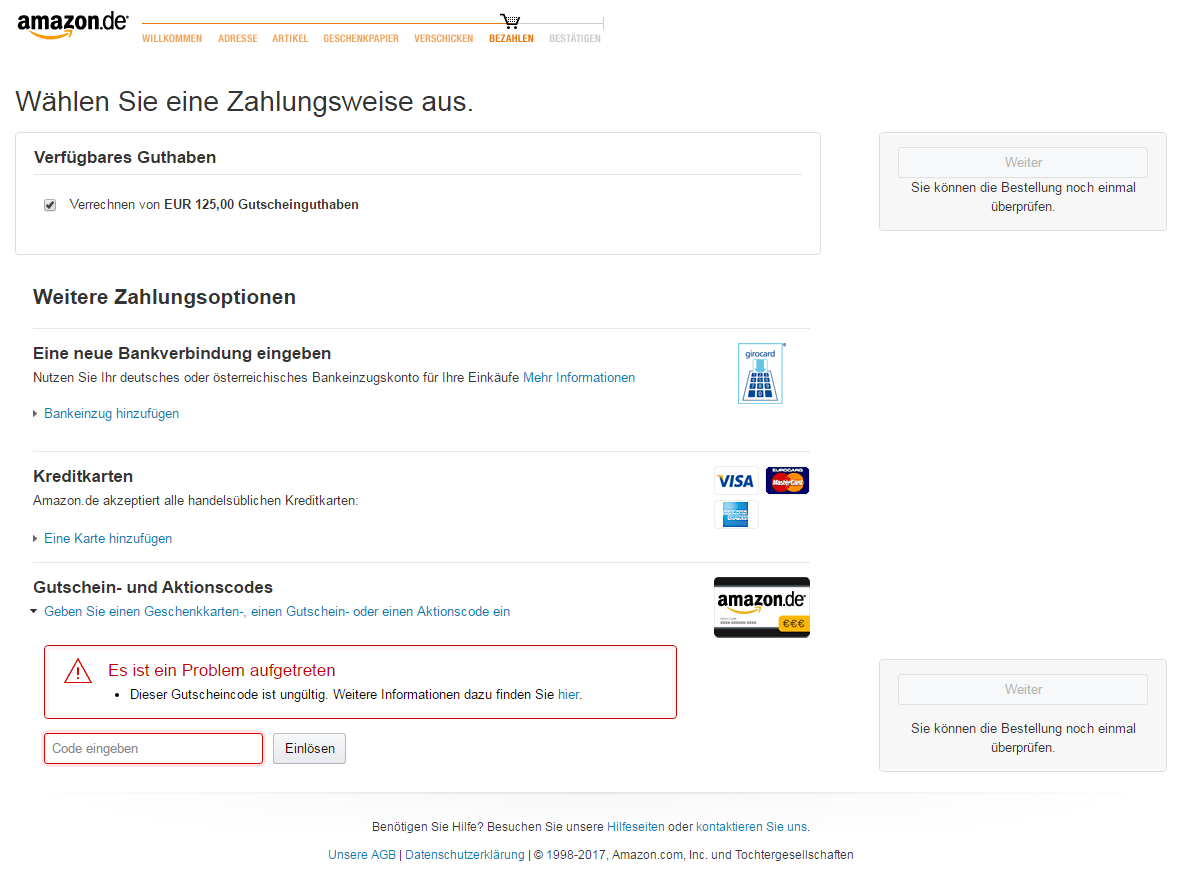Click the VISA card logo

[x=735, y=481]
